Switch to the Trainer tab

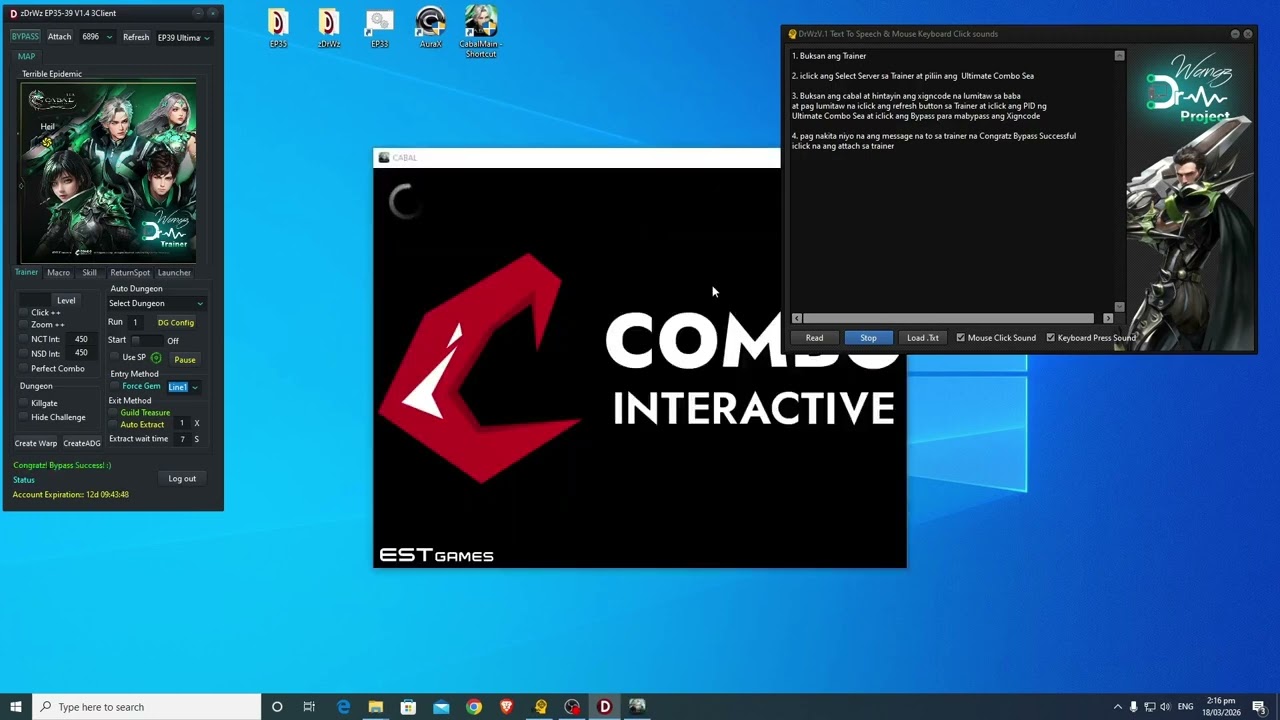tap(26, 272)
